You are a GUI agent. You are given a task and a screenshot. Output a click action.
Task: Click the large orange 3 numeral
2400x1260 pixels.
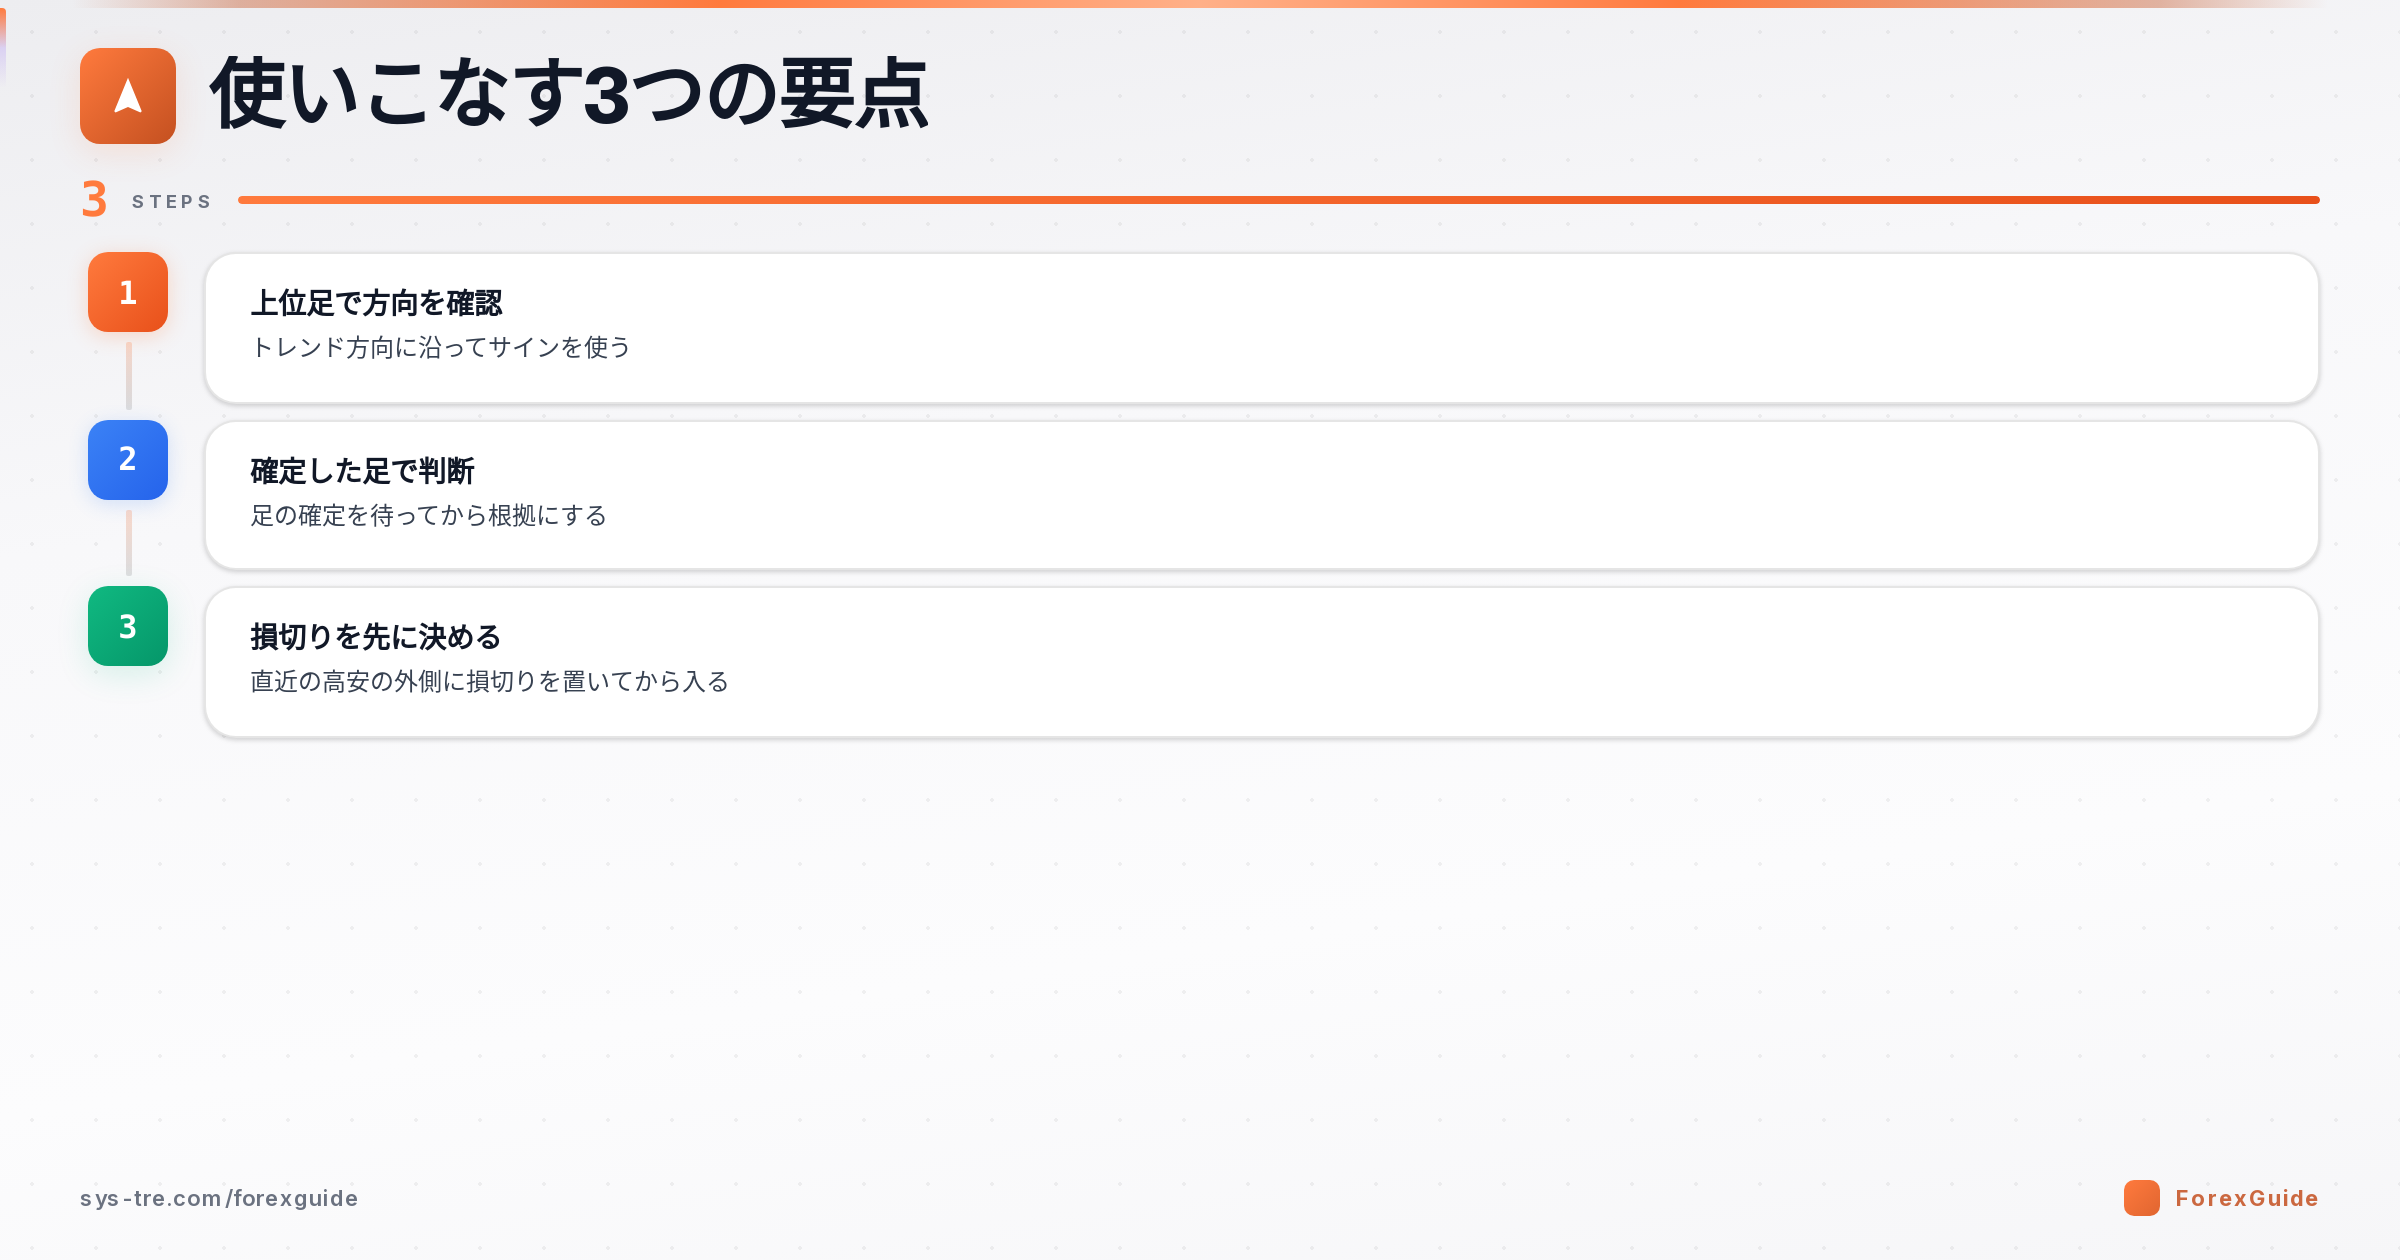click(94, 200)
